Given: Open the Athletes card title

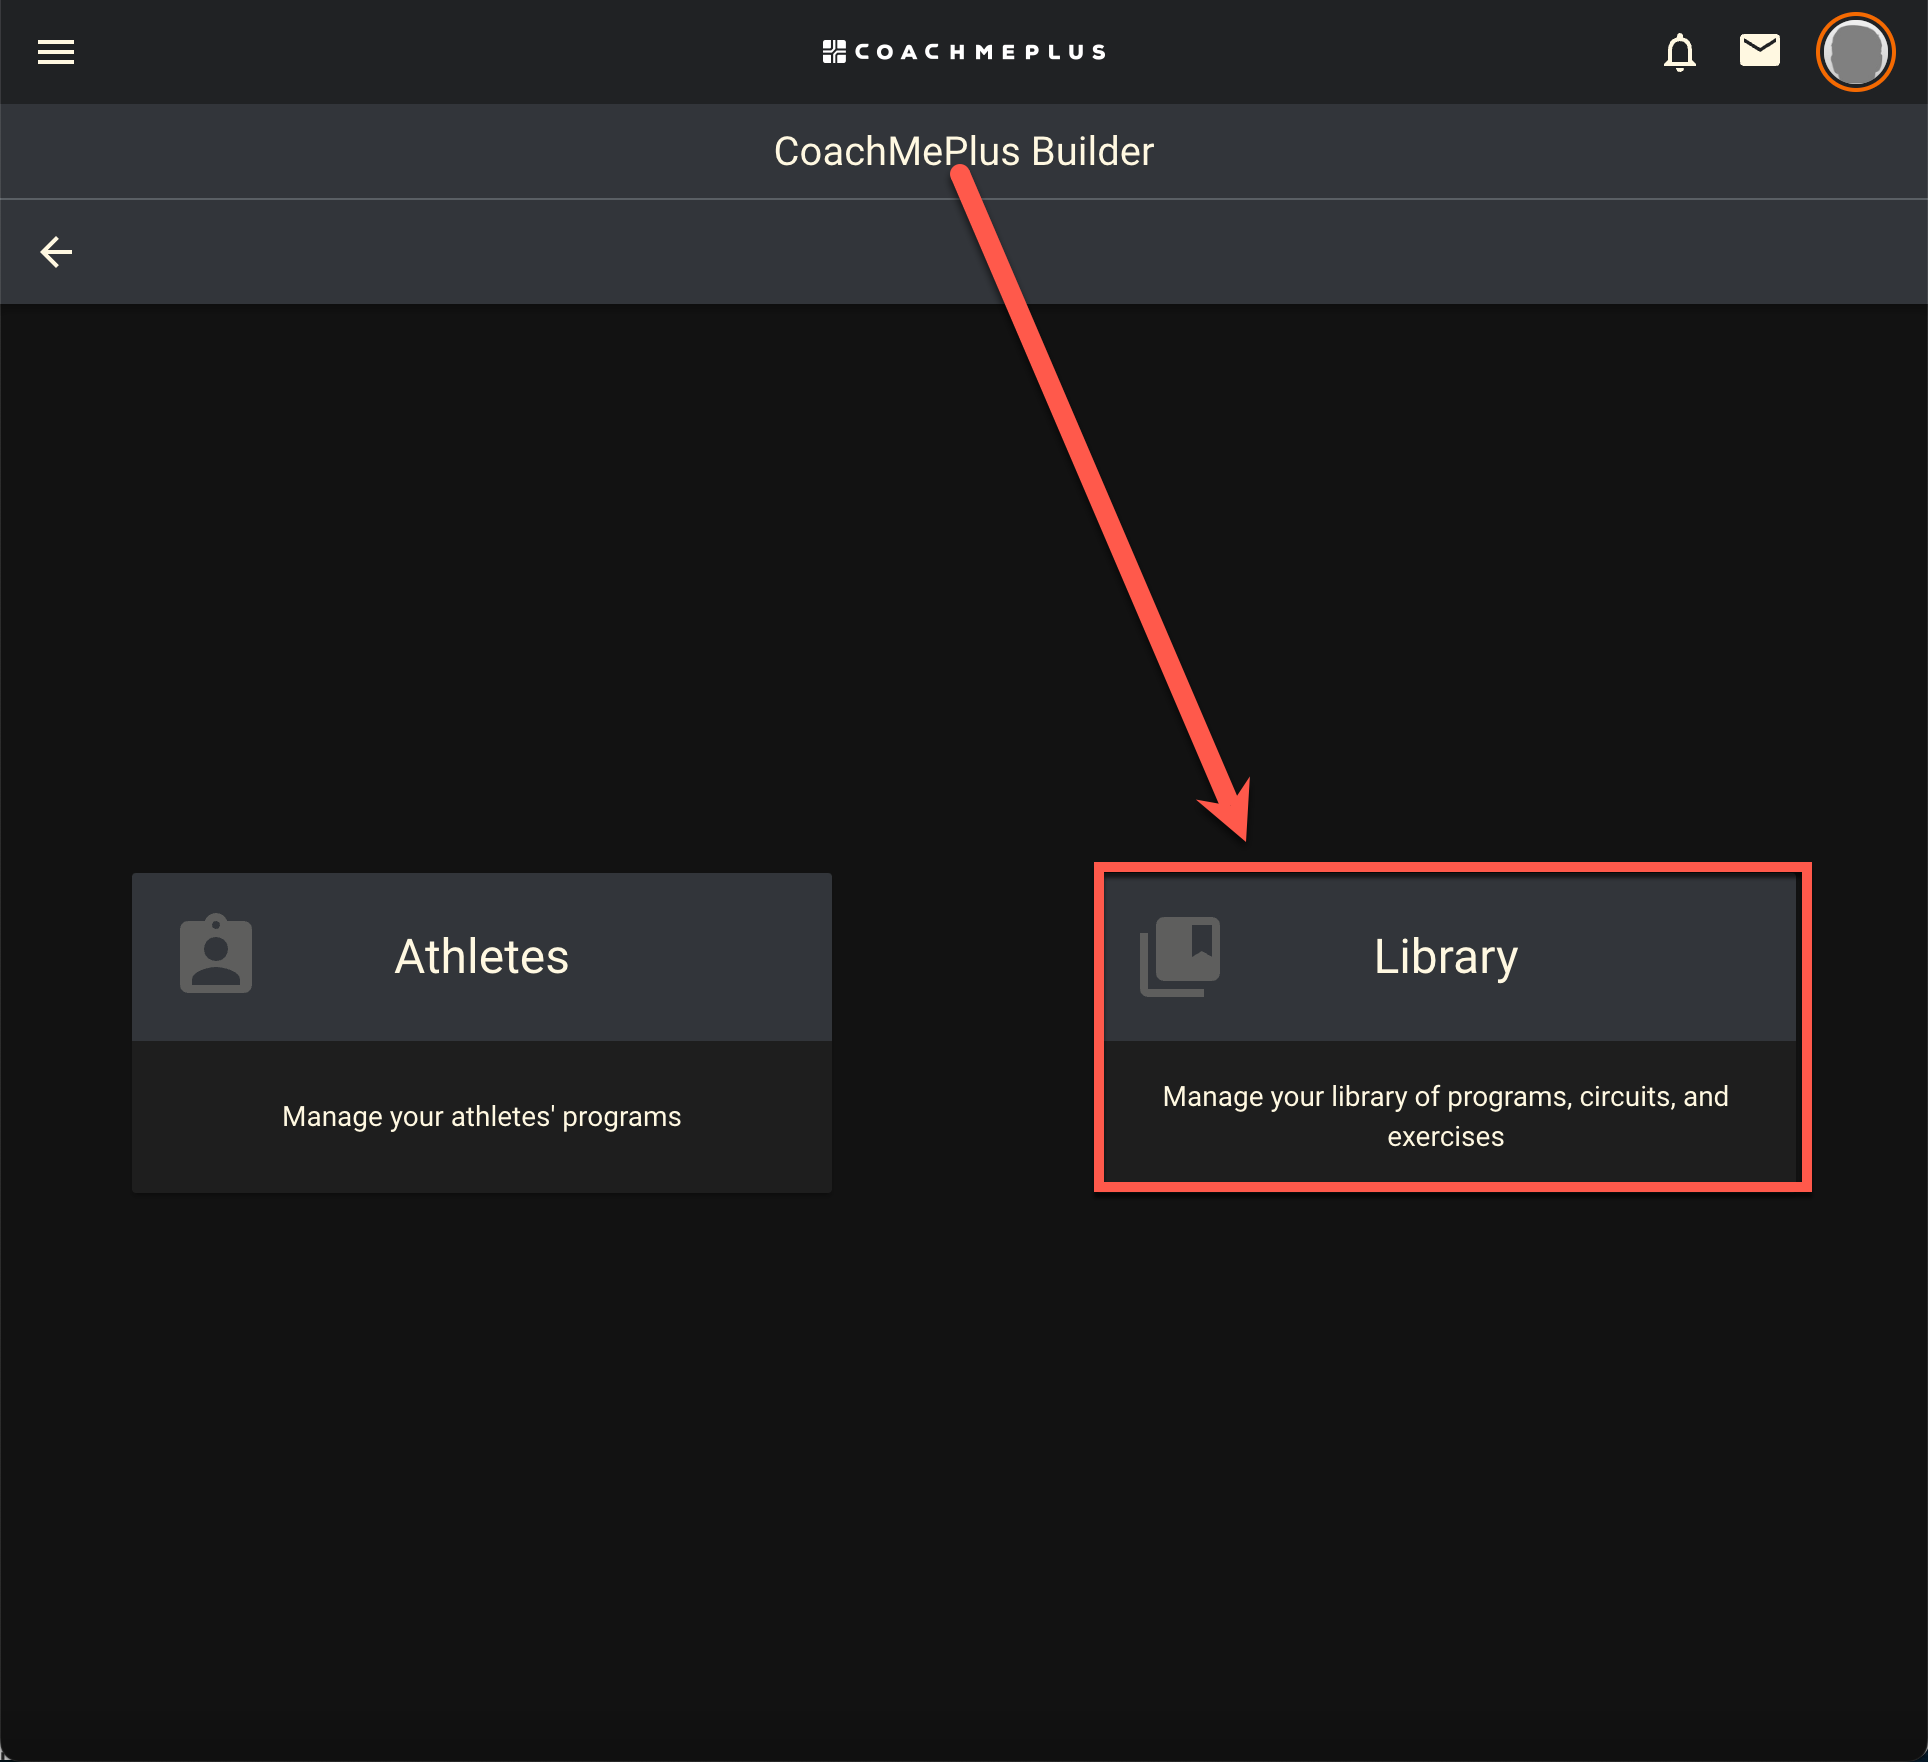Looking at the screenshot, I should tap(482, 956).
